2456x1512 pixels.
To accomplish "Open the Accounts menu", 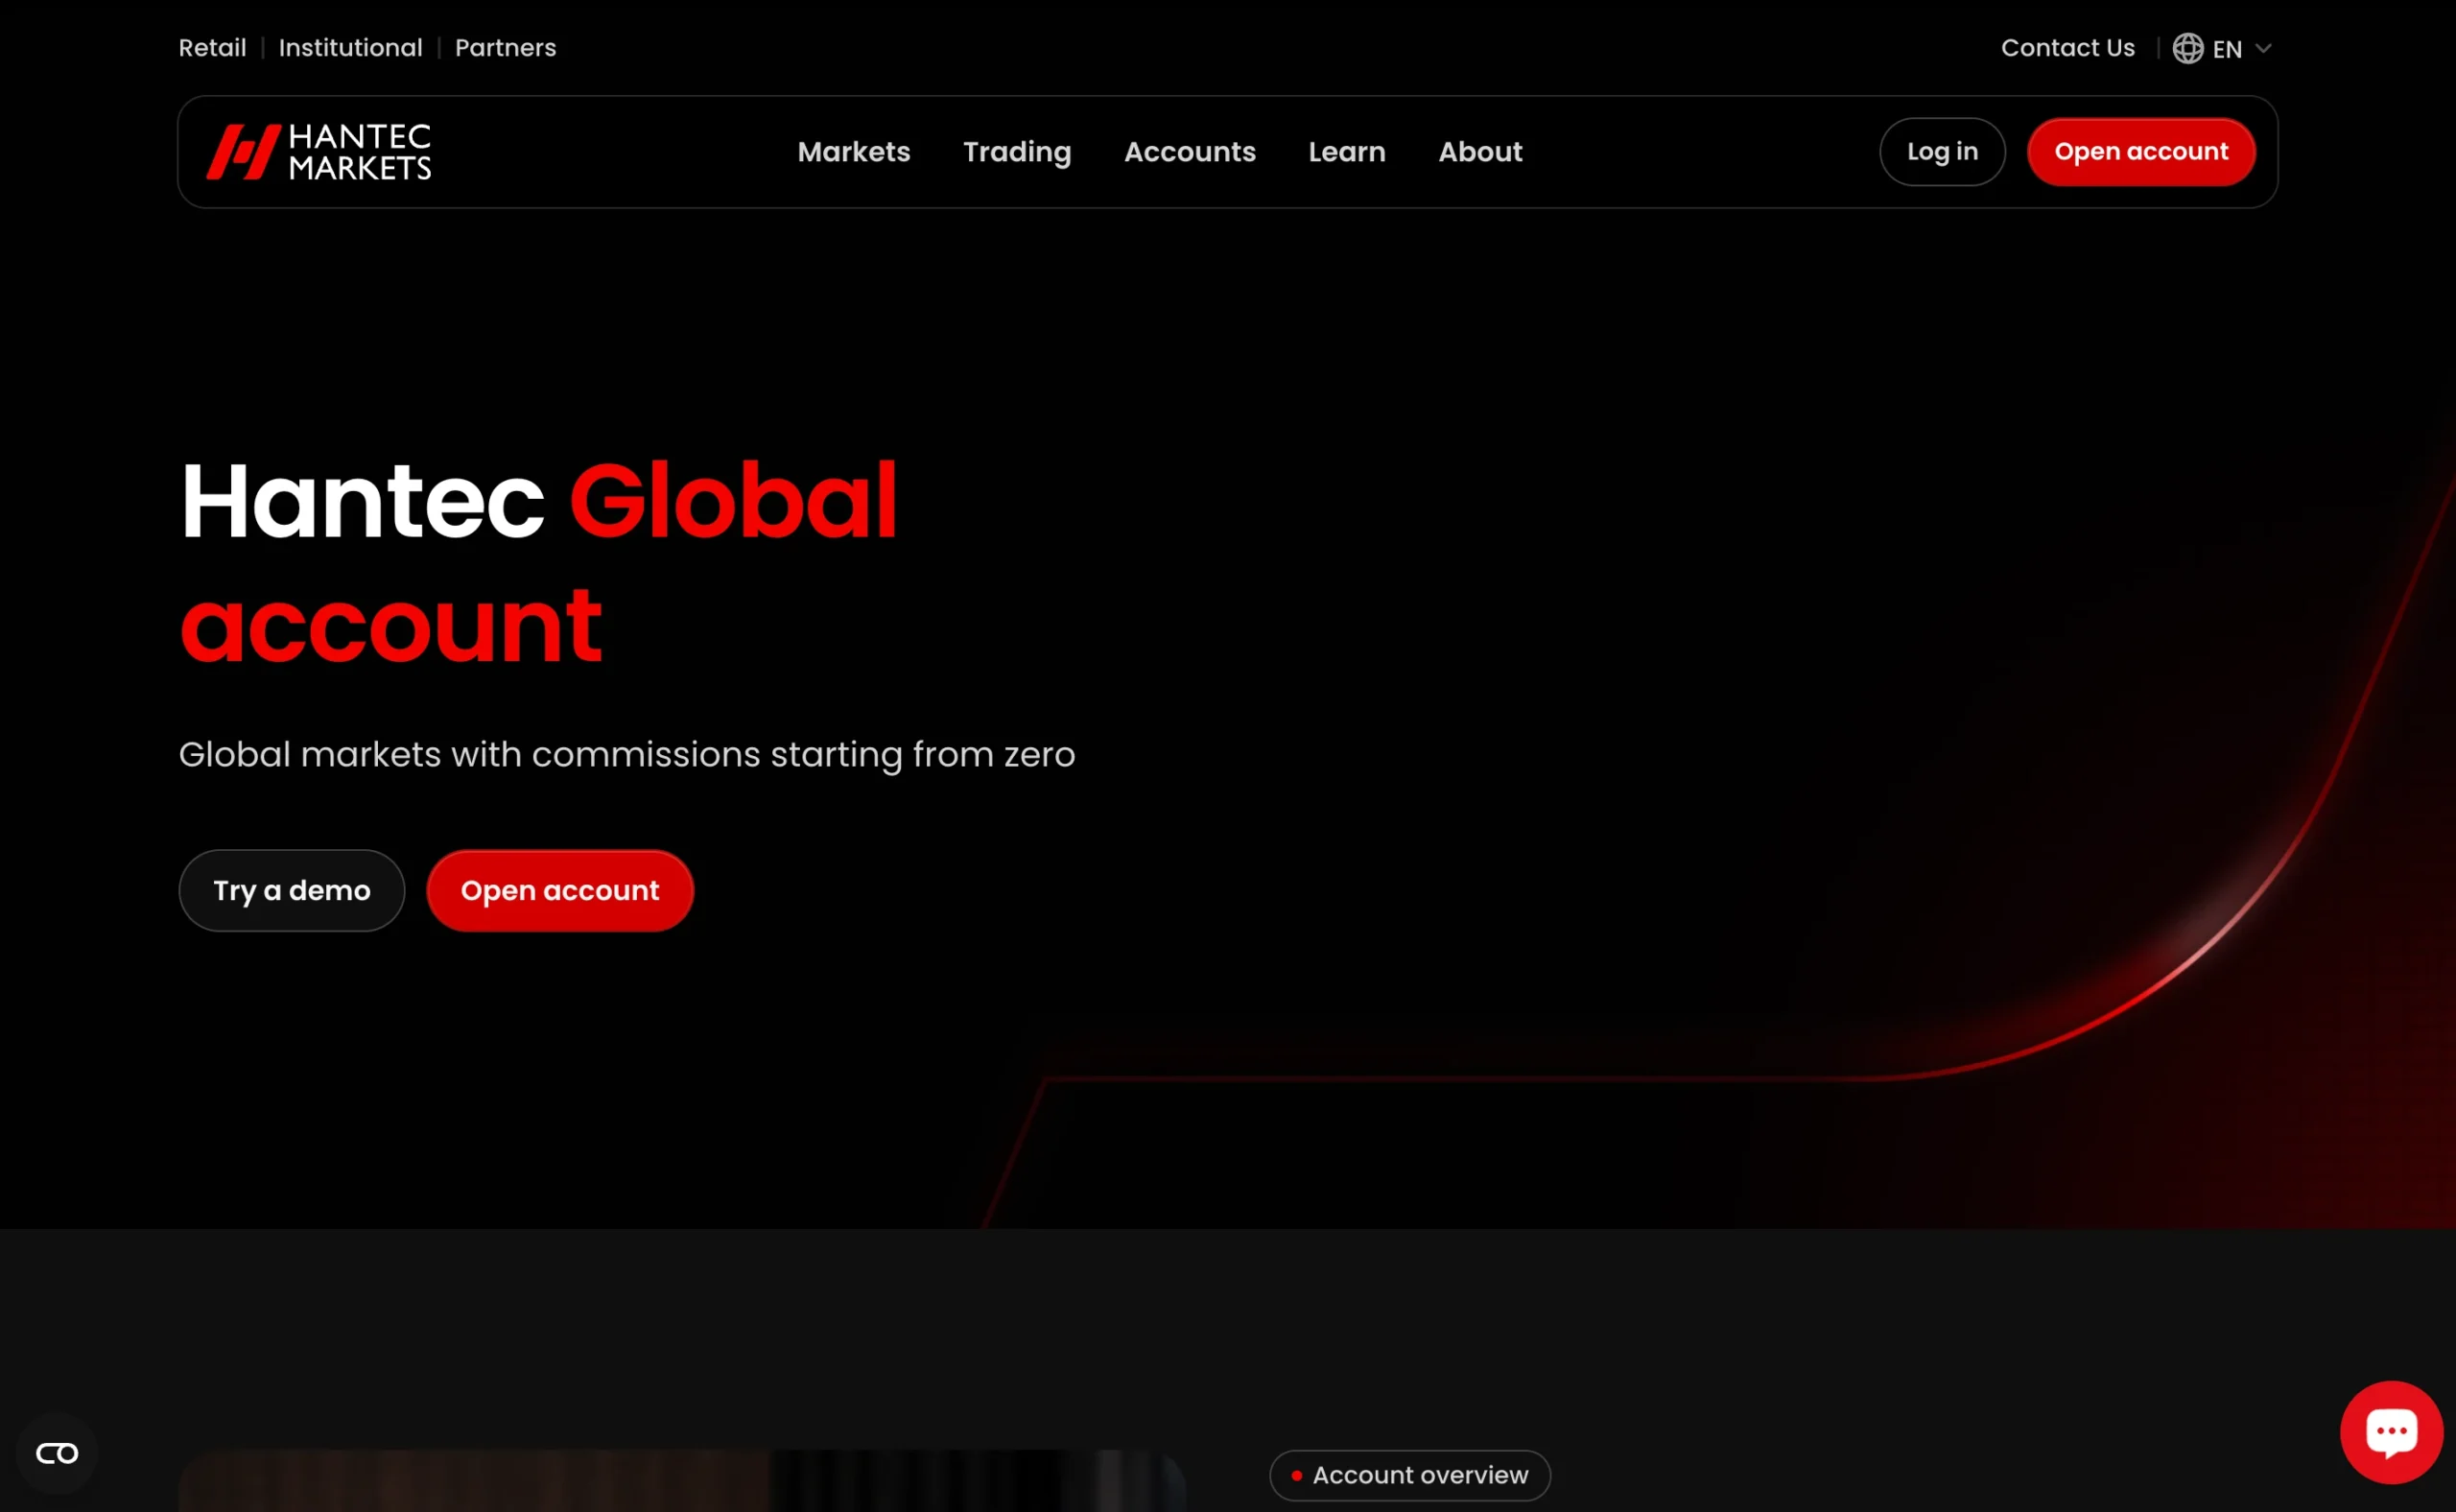I will 1190,152.
